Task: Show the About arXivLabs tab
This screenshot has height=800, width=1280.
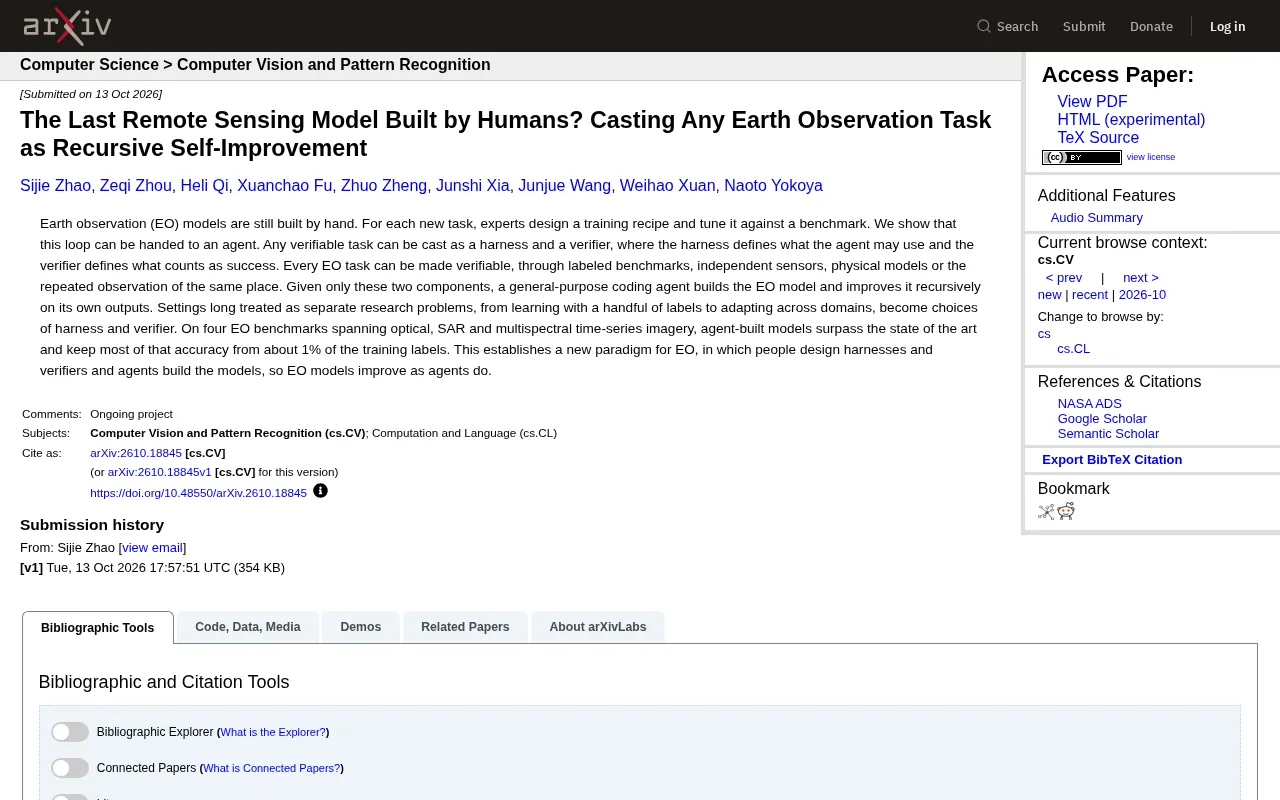Action: (598, 627)
